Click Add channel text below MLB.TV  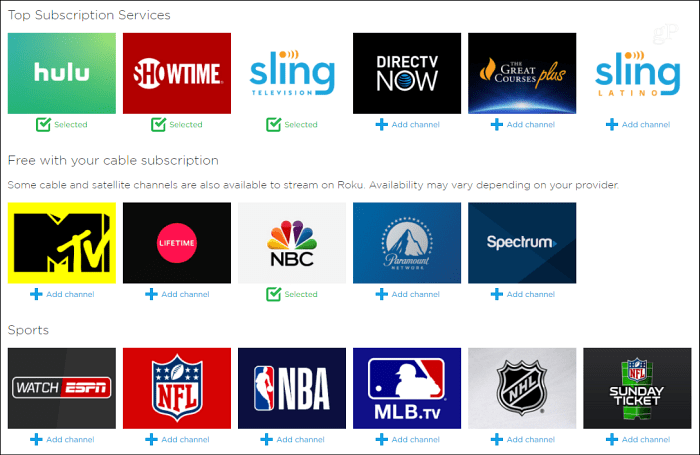(x=416, y=439)
